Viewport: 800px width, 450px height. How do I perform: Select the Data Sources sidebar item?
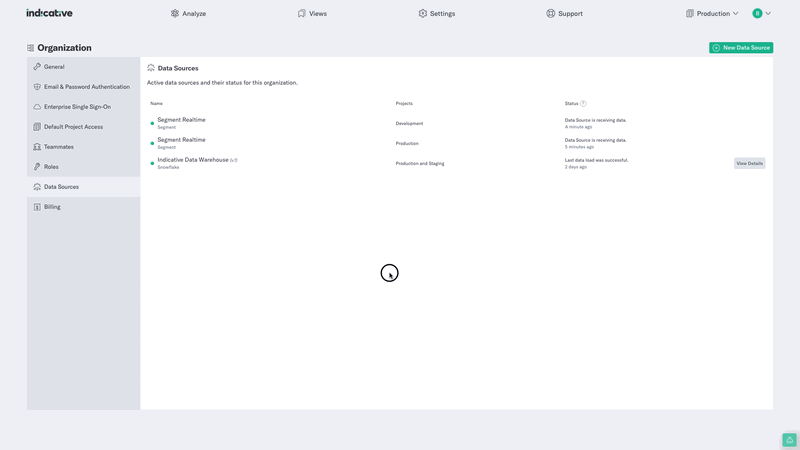(x=84, y=187)
